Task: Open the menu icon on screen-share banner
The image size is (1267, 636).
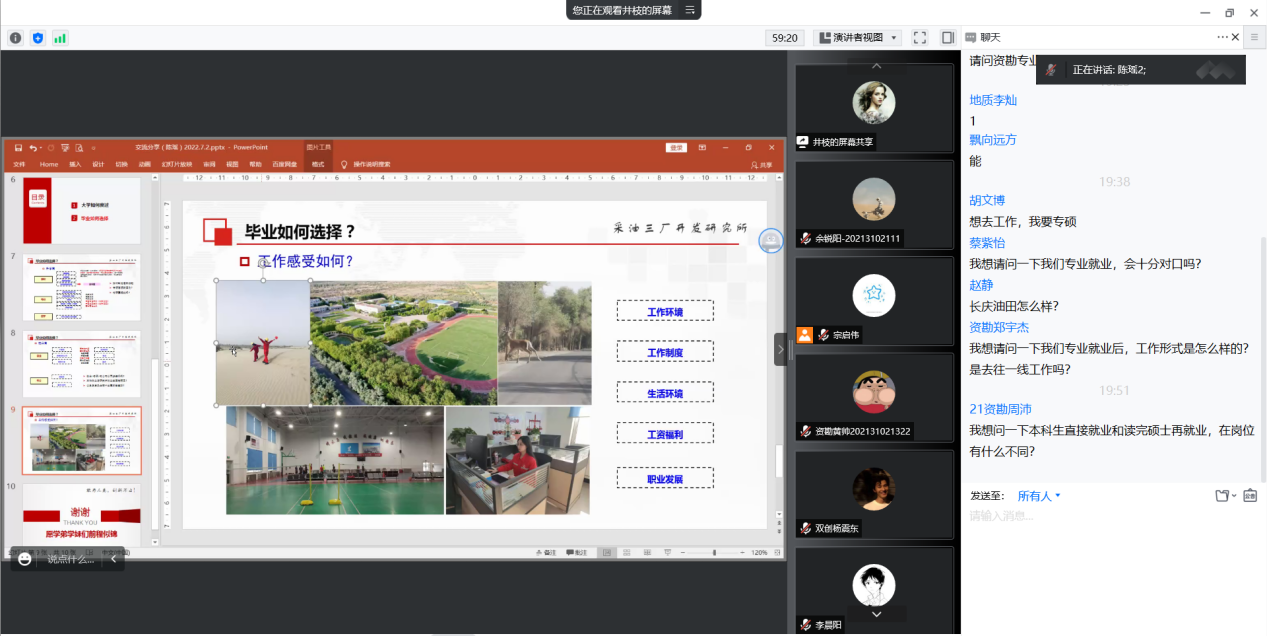Action: [x=689, y=10]
